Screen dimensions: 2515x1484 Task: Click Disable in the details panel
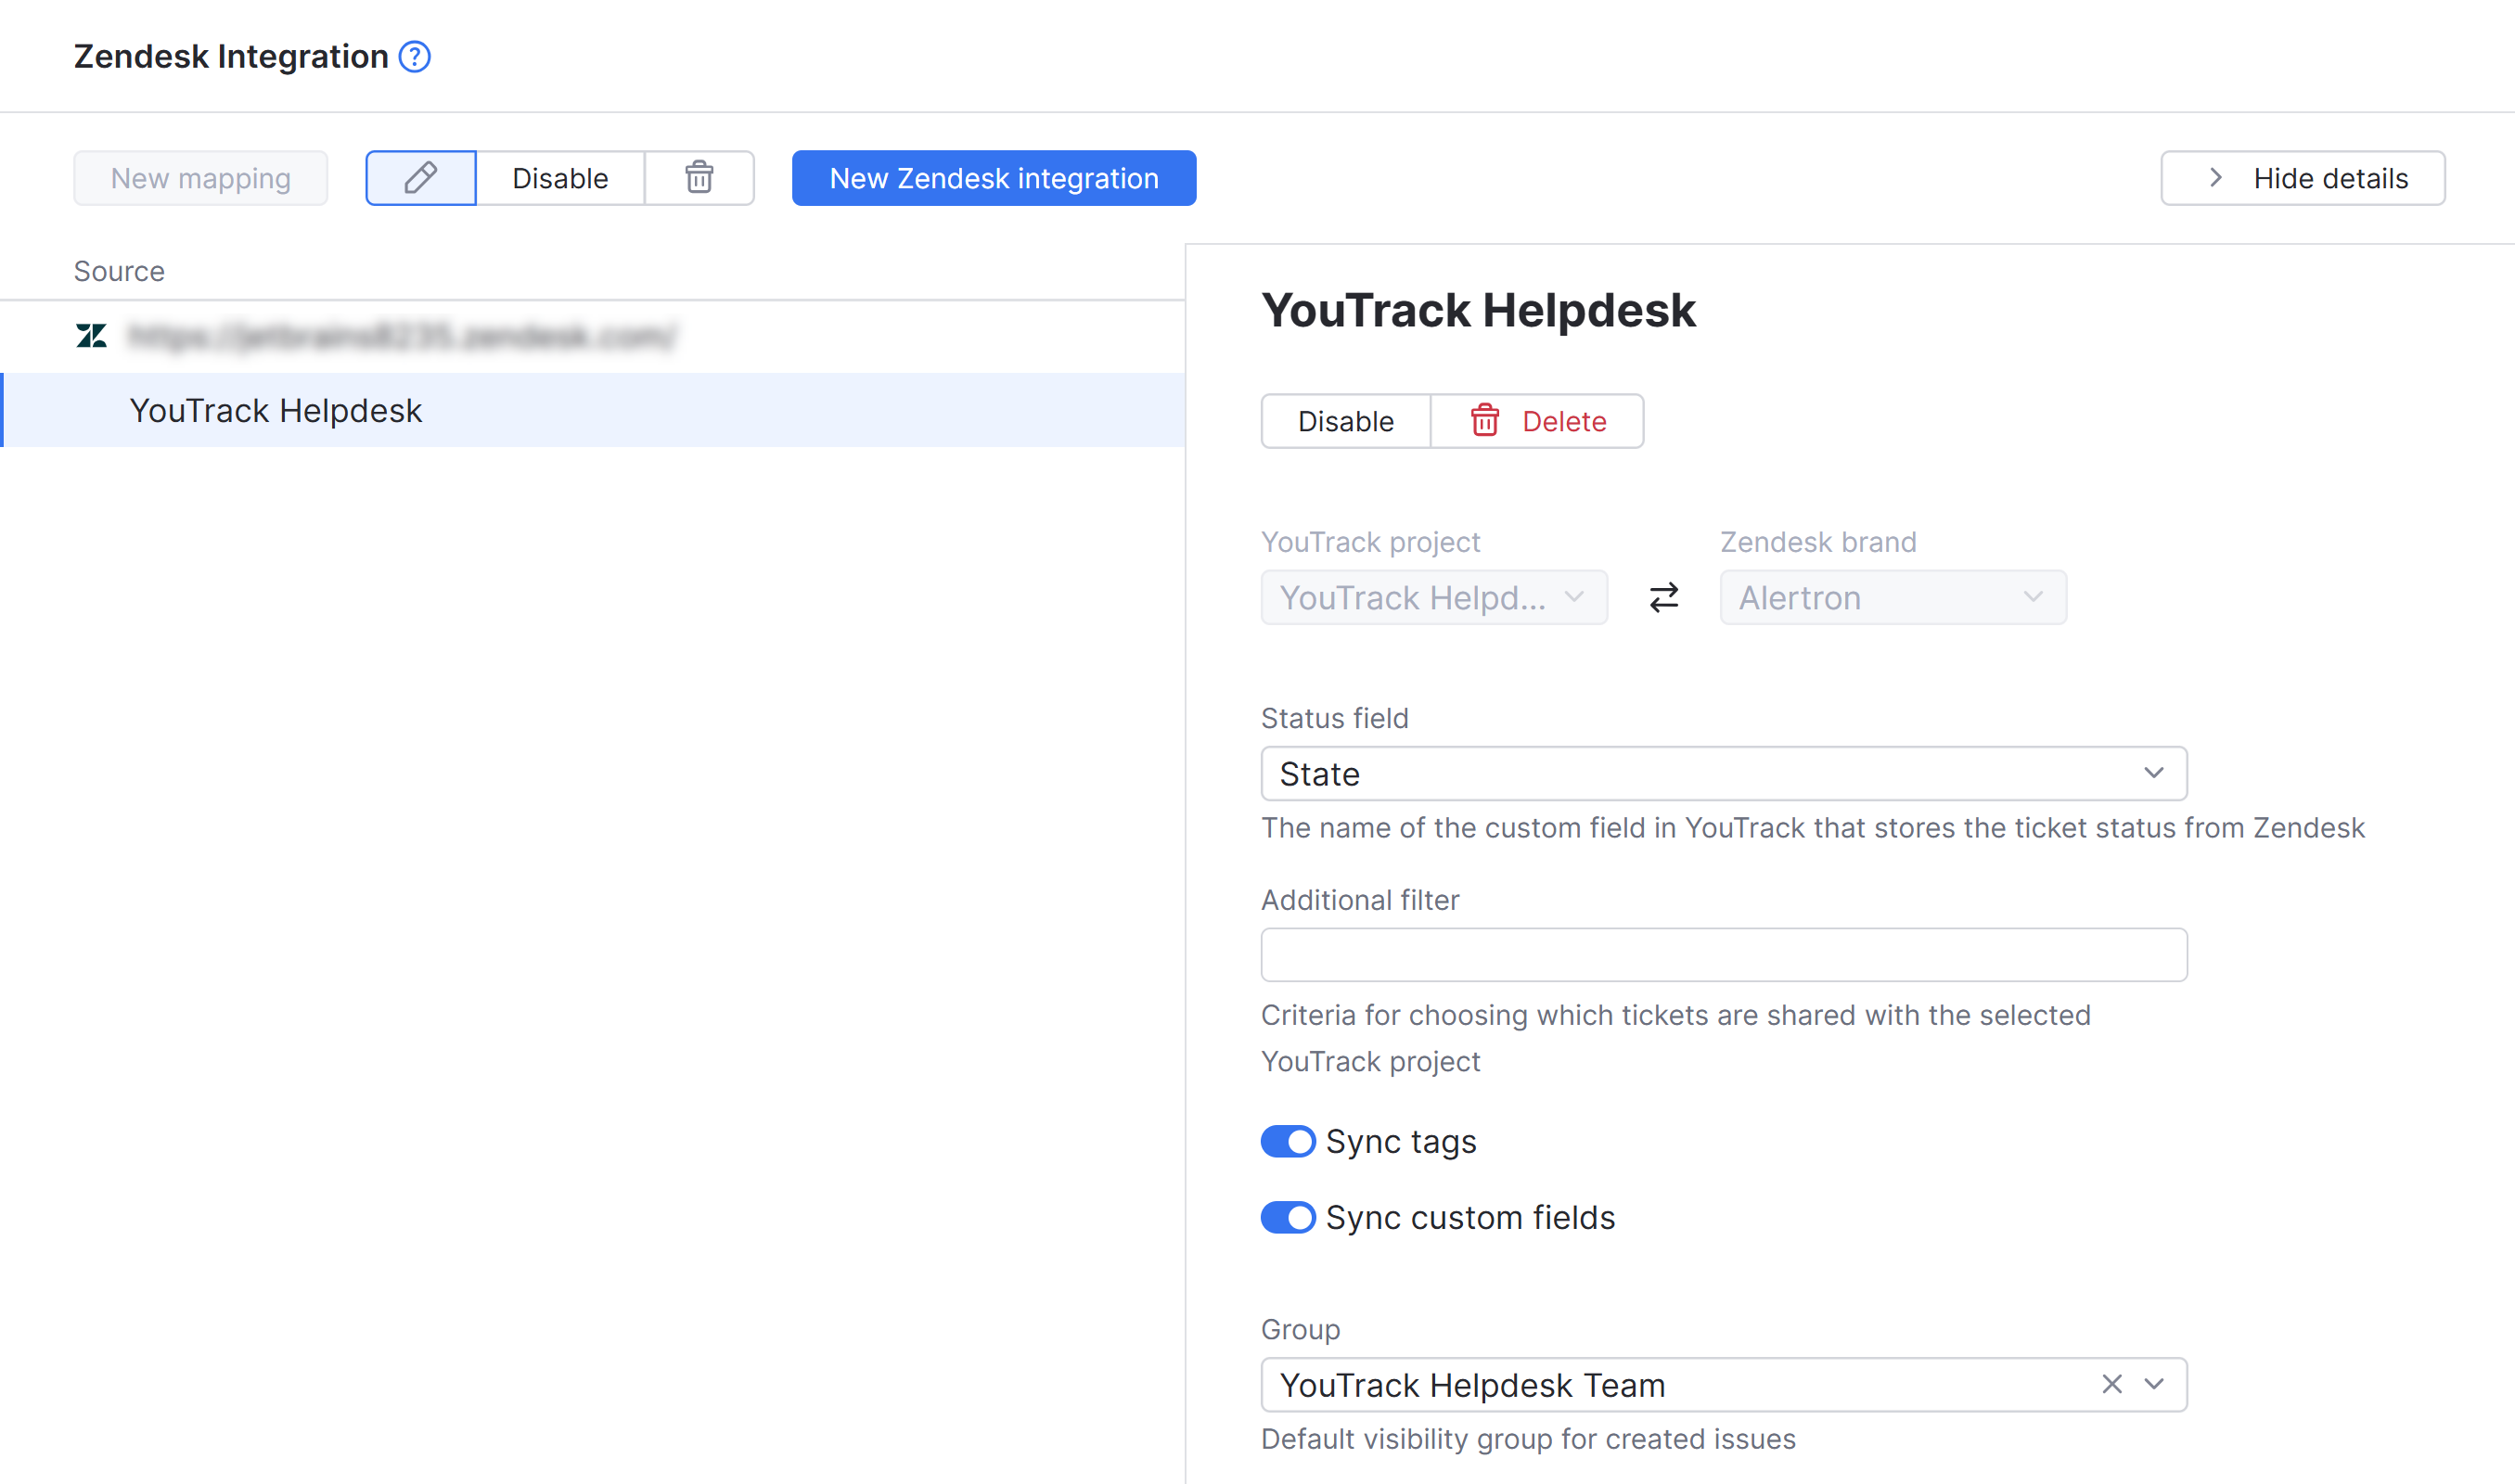[x=1345, y=421]
